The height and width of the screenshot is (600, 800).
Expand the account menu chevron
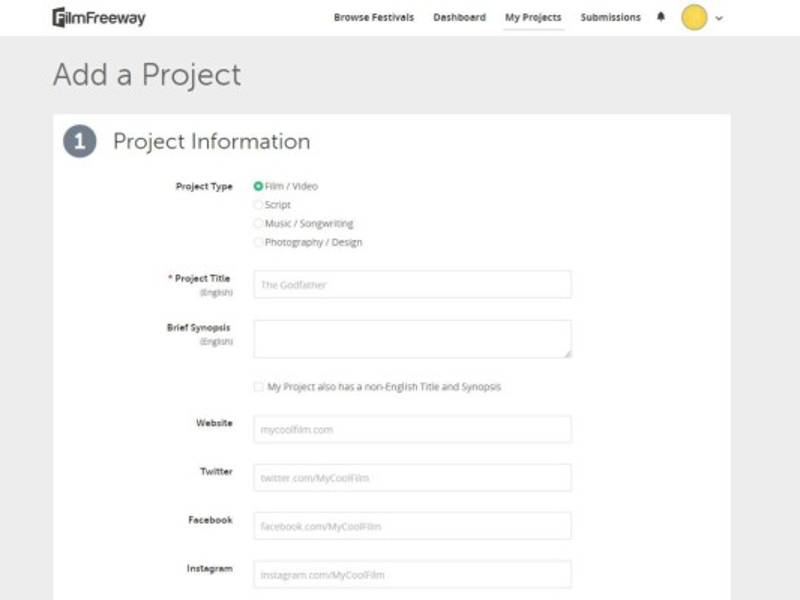click(719, 18)
